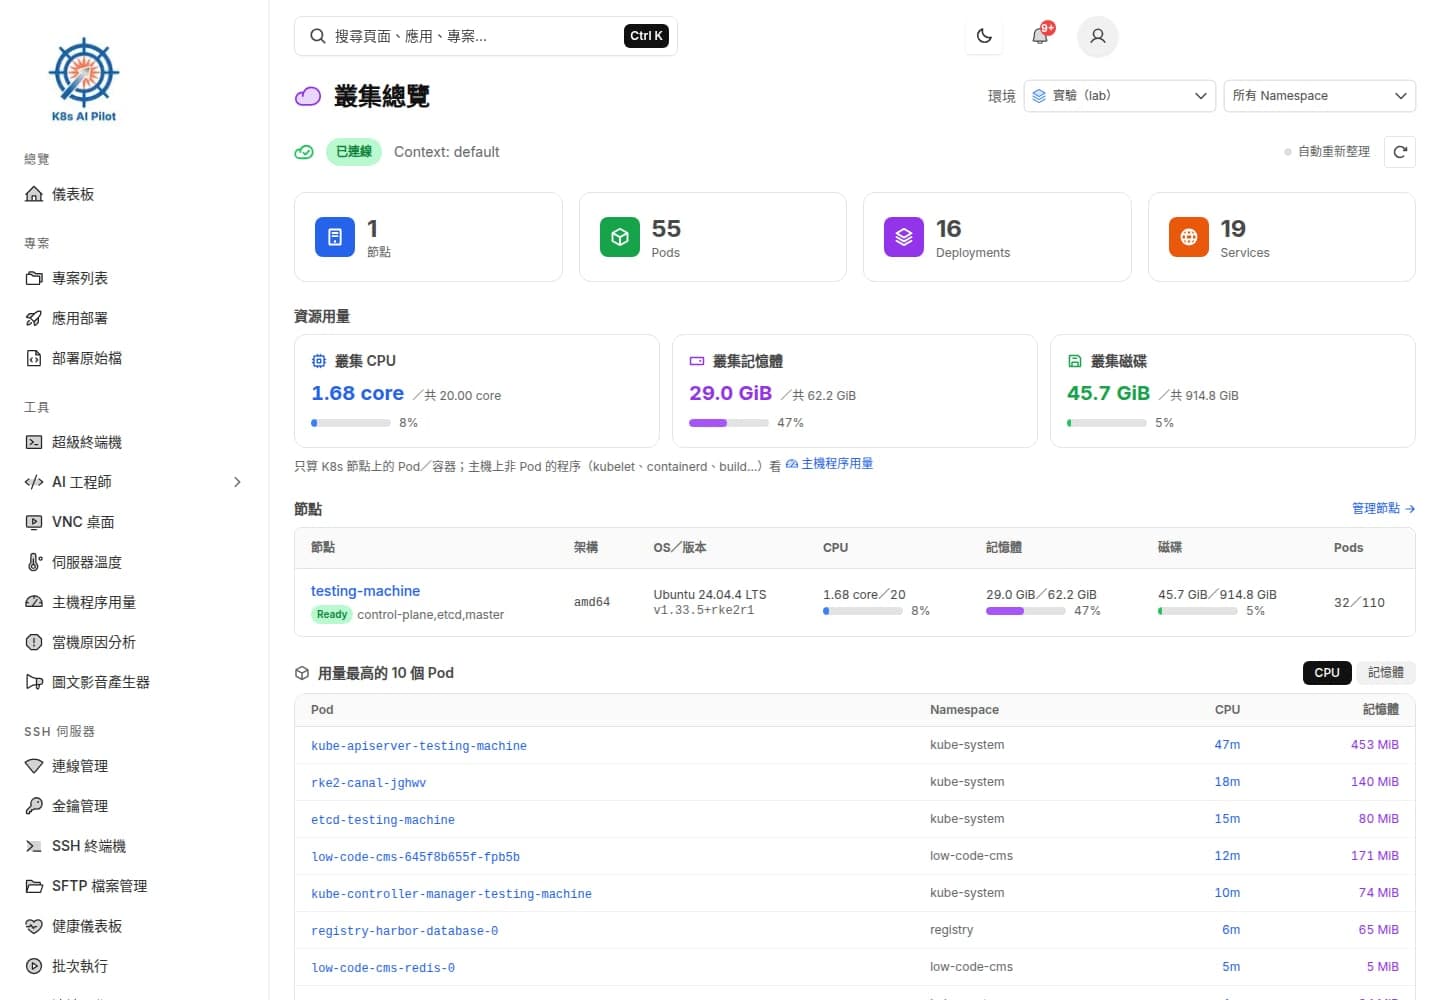The width and height of the screenshot is (1440, 1000).
Task: Click the blue node card icon
Action: point(335,237)
